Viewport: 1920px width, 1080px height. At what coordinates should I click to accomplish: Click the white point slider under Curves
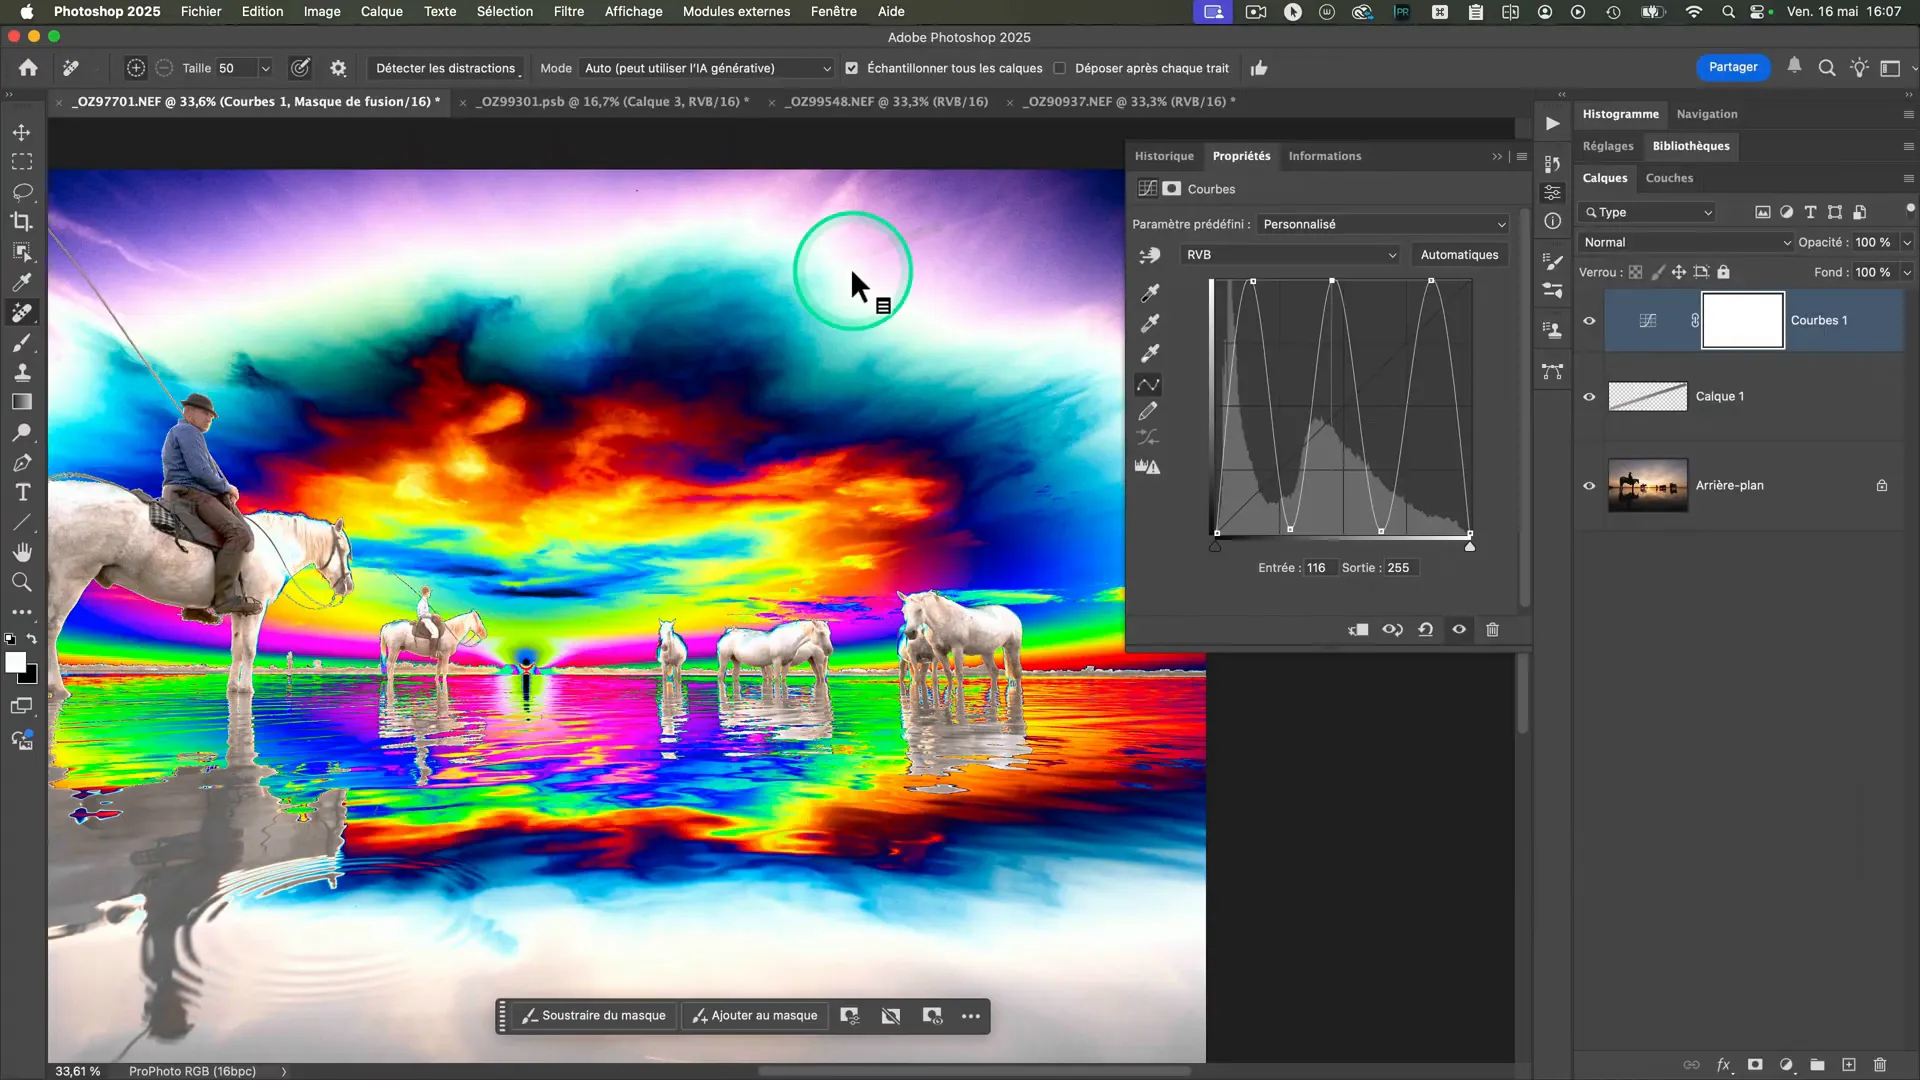pyautogui.click(x=1470, y=546)
